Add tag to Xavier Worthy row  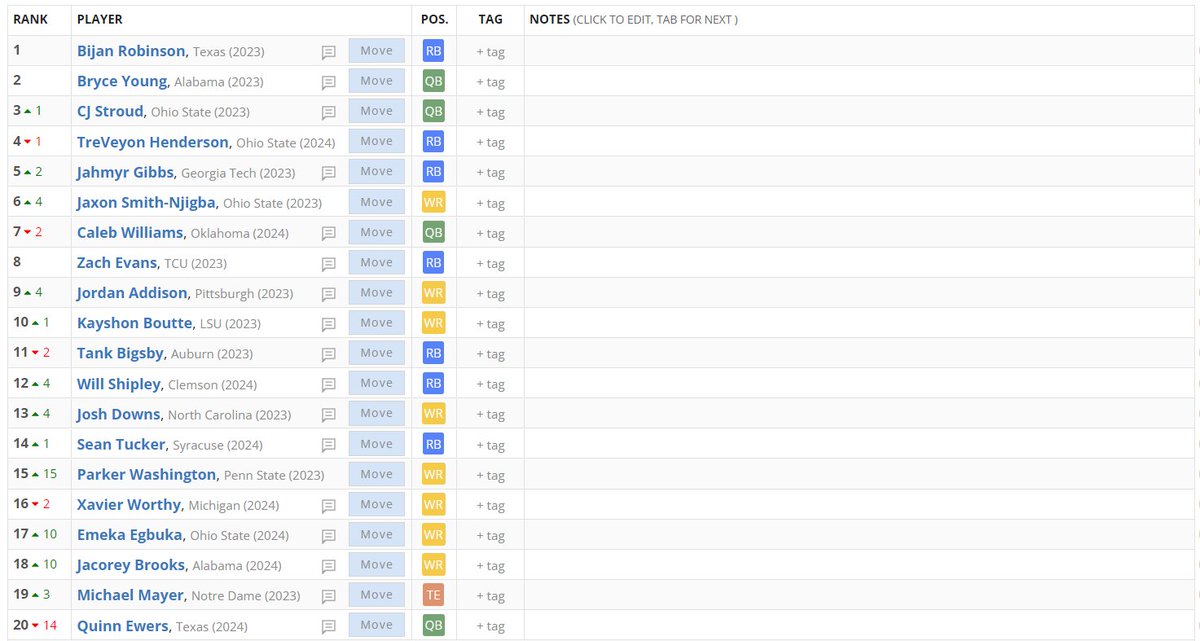tap(490, 506)
